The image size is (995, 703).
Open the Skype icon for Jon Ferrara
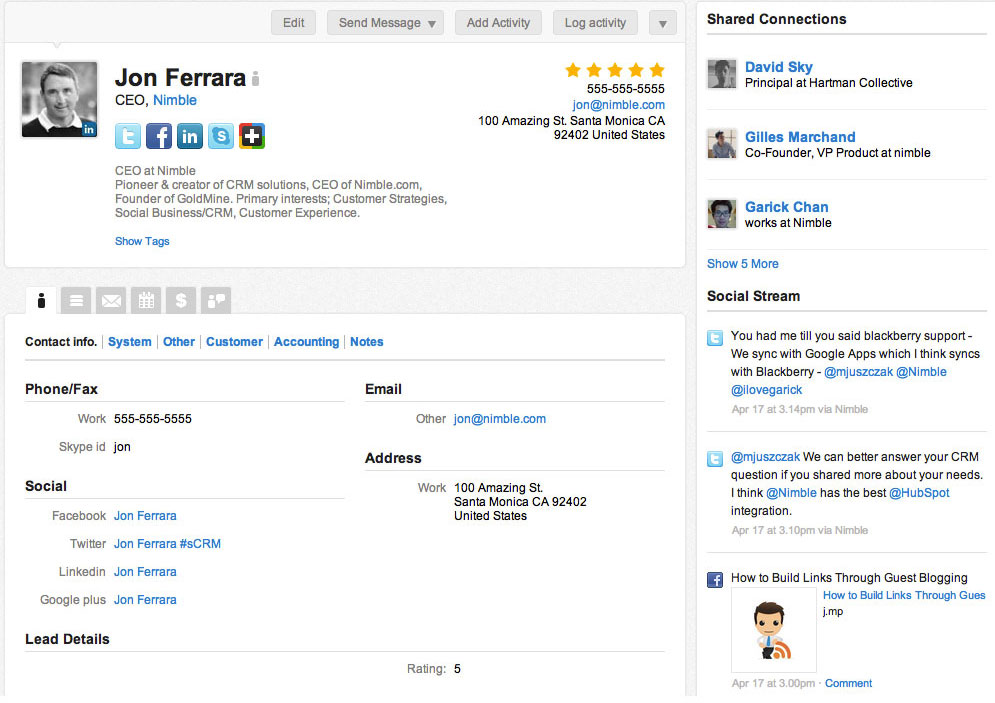221,136
